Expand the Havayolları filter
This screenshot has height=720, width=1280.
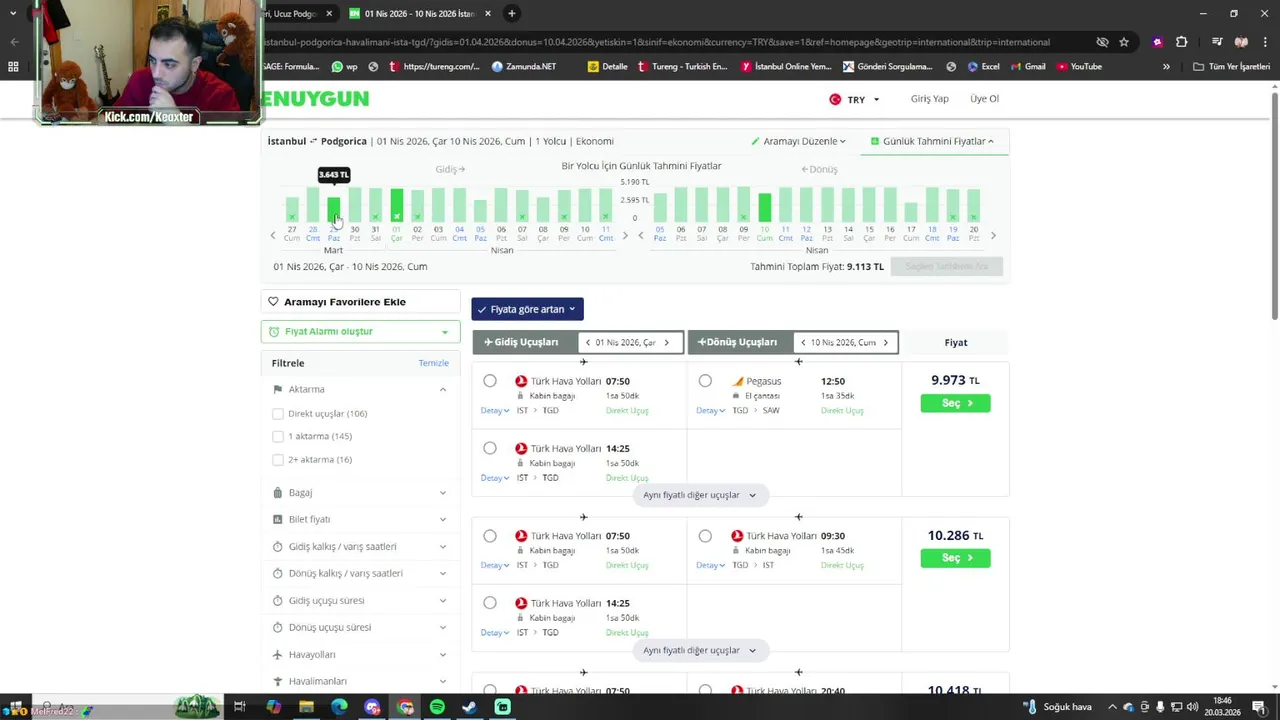point(360,655)
